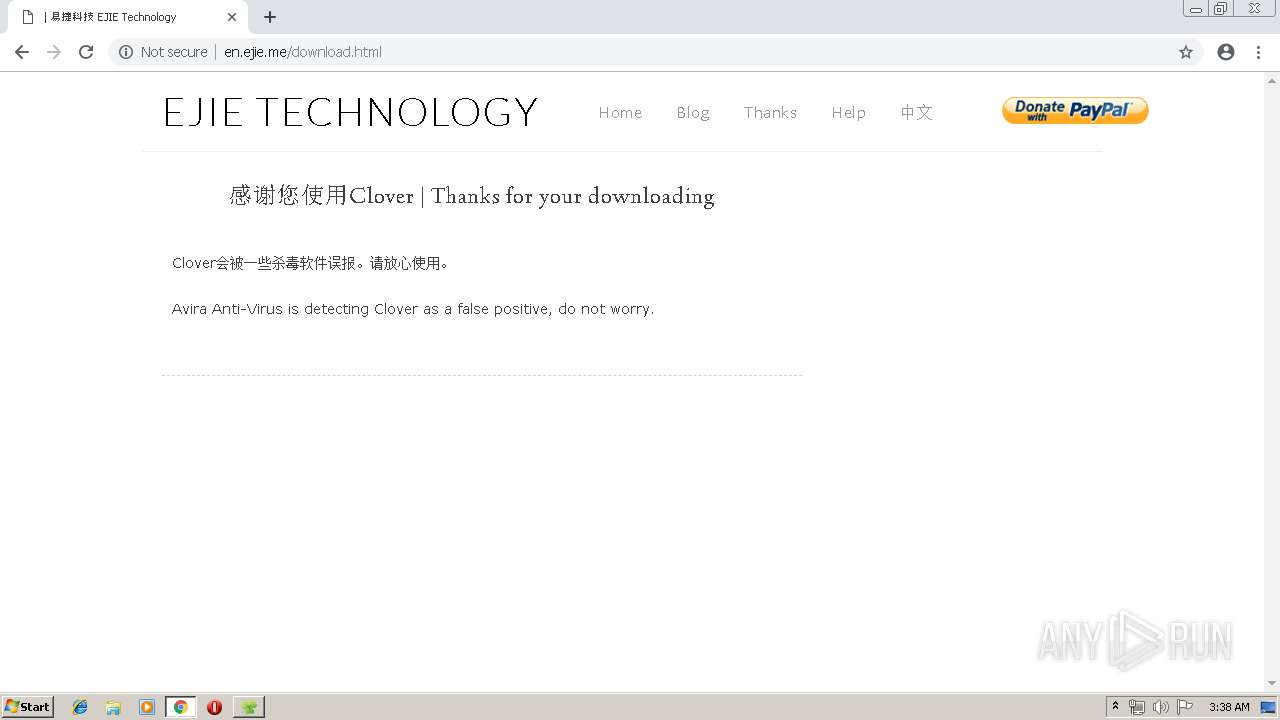The image size is (1280, 720).
Task: Go back to the previous page
Action: click(22, 52)
